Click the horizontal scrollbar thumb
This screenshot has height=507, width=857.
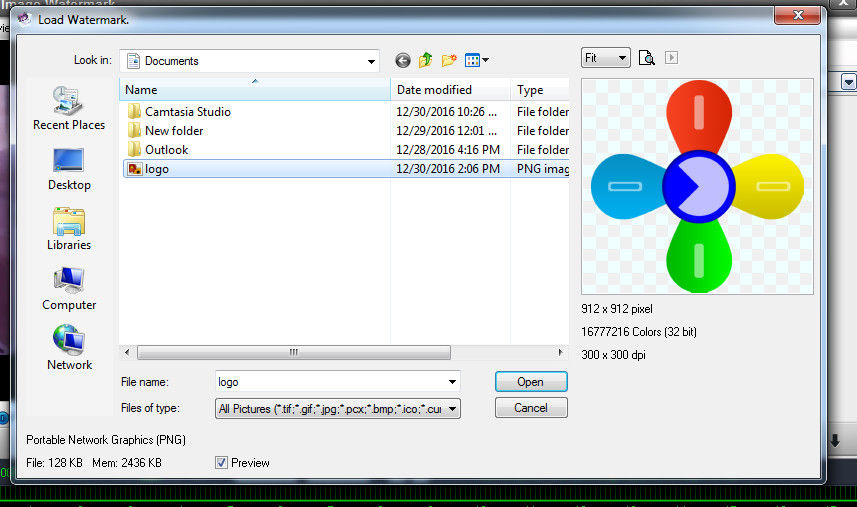click(294, 352)
